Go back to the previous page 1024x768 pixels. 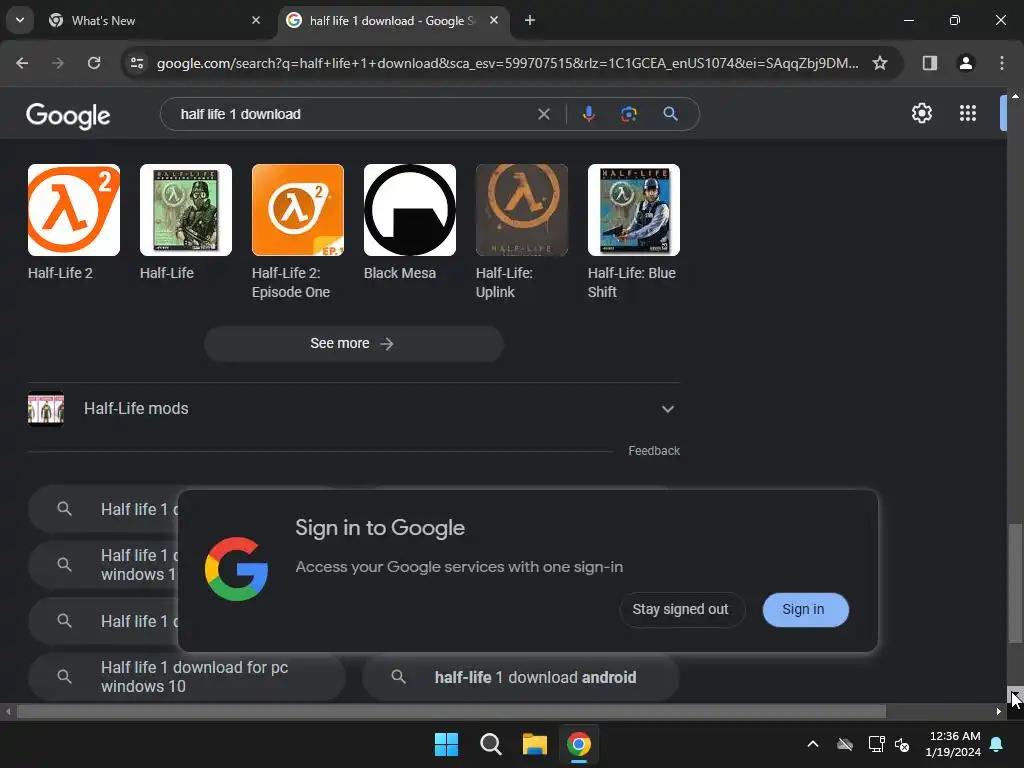pyautogui.click(x=22, y=63)
